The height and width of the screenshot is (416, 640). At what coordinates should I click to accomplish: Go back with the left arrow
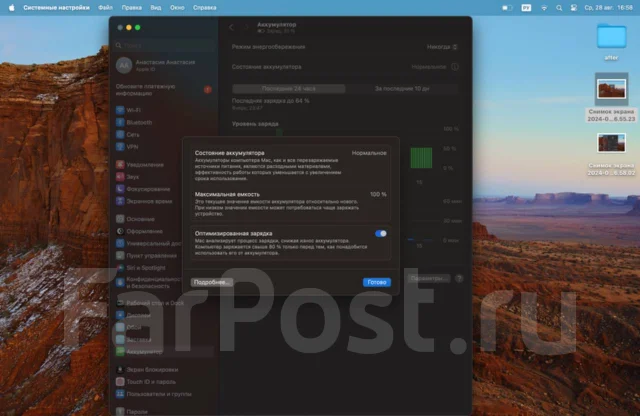tap(231, 27)
